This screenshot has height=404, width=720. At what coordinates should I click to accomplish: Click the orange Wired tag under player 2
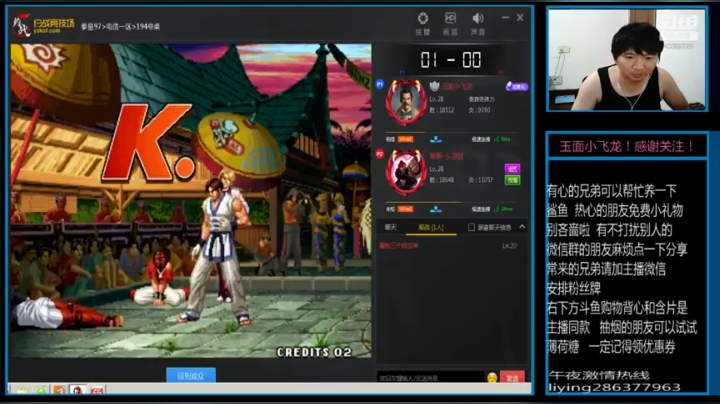click(405, 209)
